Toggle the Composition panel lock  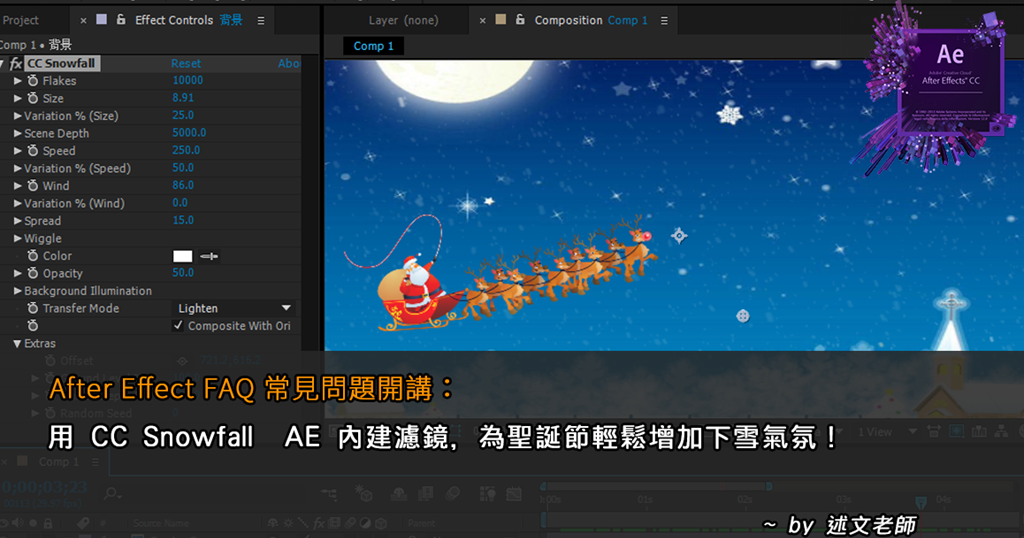pos(520,20)
